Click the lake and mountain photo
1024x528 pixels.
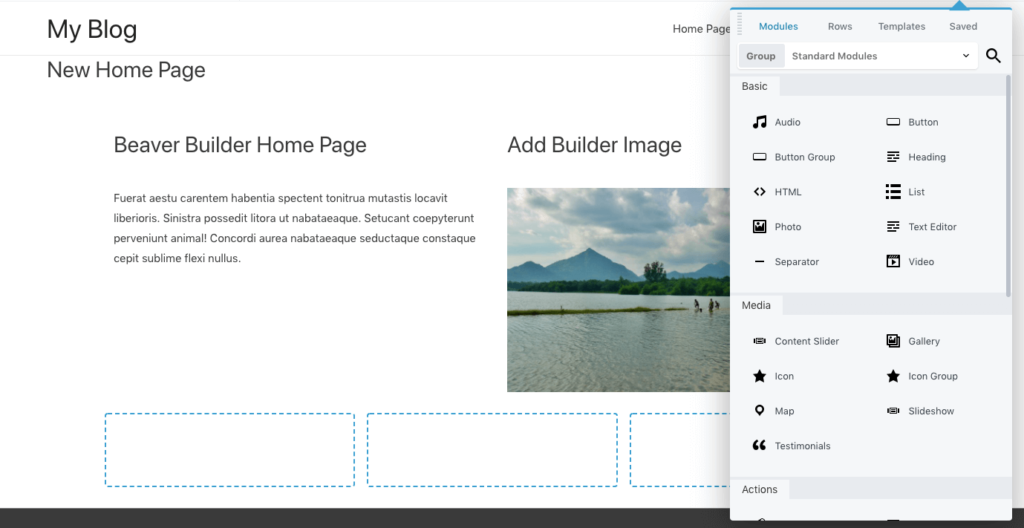pyautogui.click(x=618, y=290)
